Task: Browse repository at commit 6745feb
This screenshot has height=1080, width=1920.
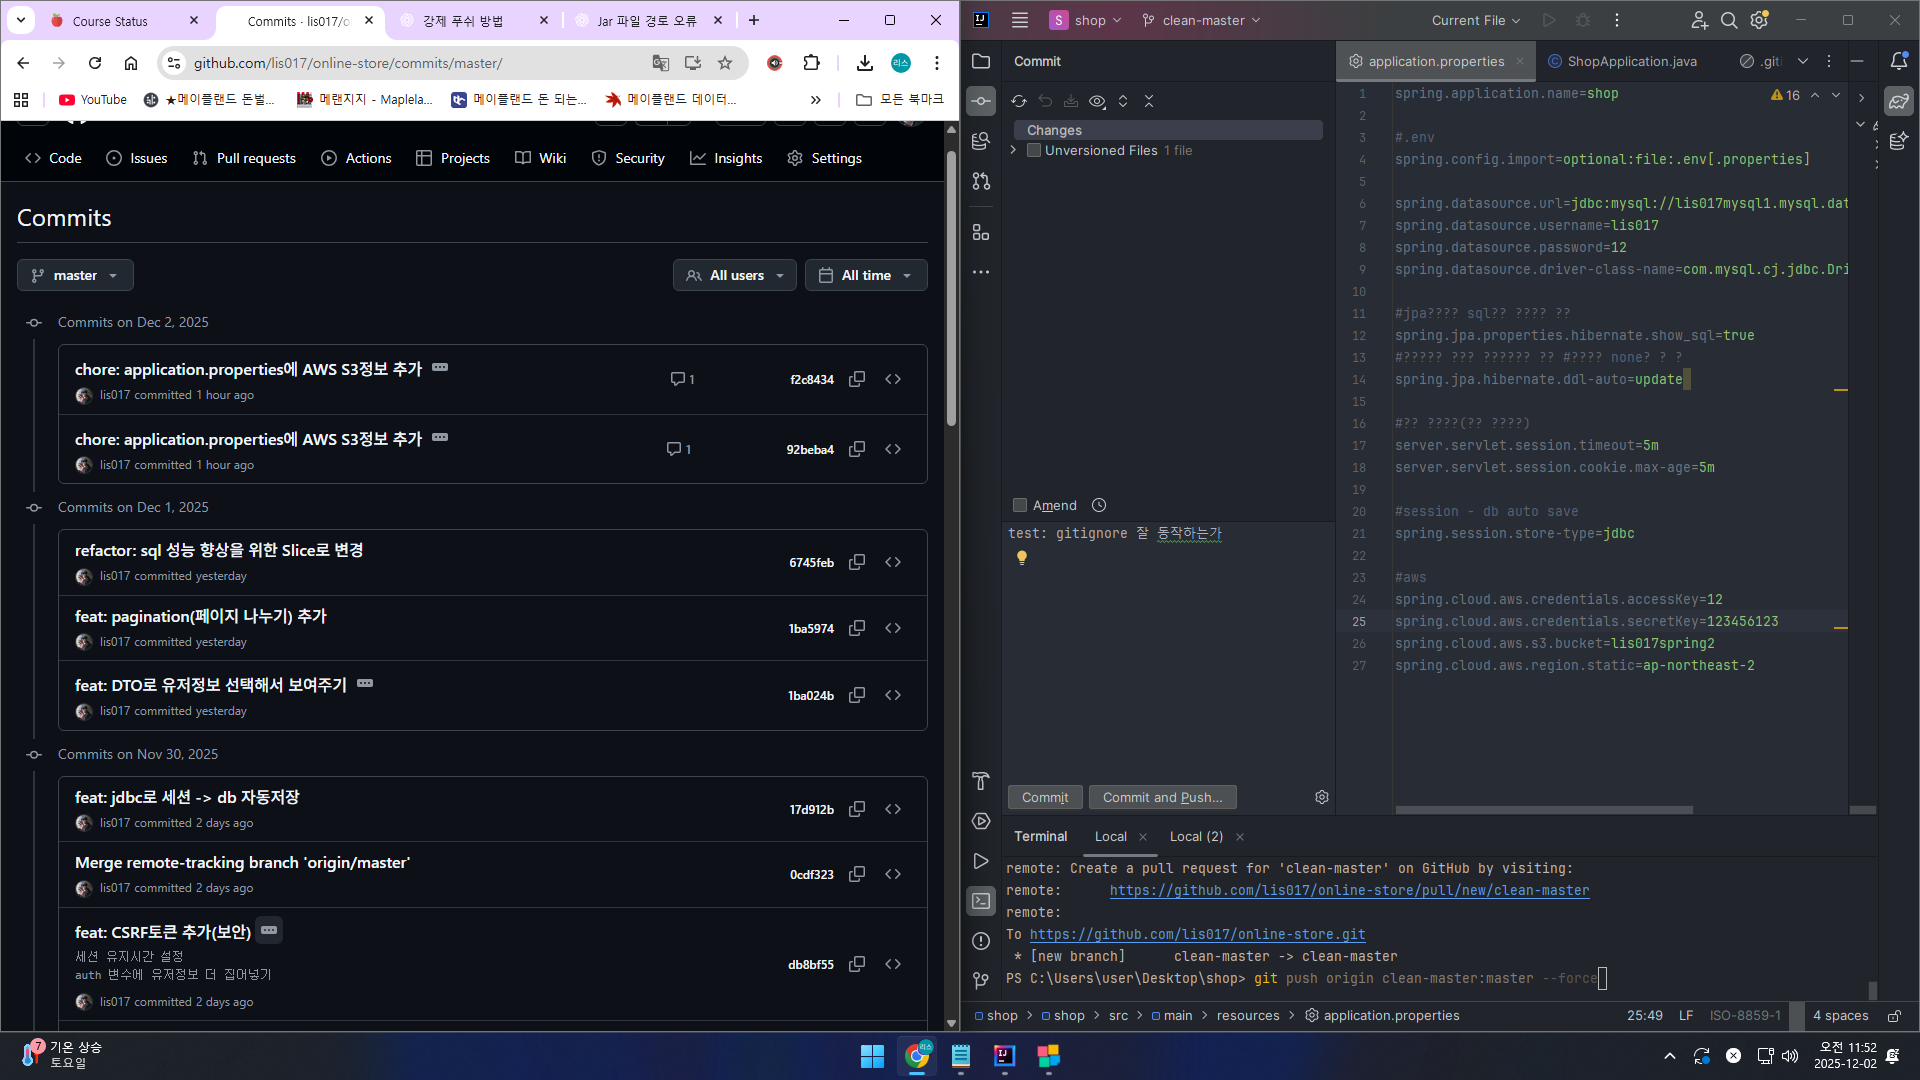Action: pyautogui.click(x=893, y=562)
